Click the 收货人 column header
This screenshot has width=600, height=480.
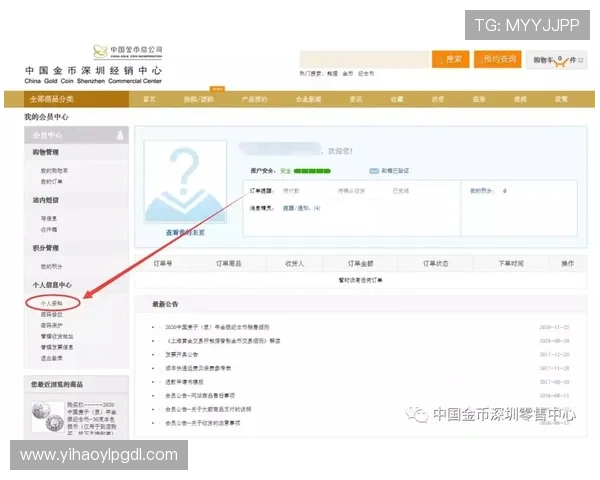[x=294, y=263]
